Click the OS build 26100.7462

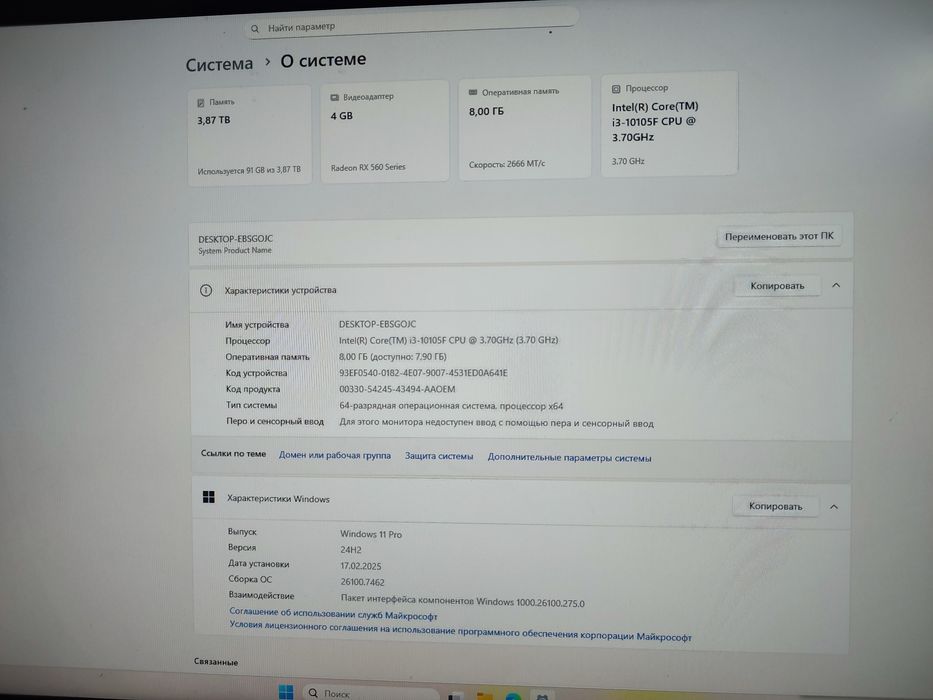362,582
